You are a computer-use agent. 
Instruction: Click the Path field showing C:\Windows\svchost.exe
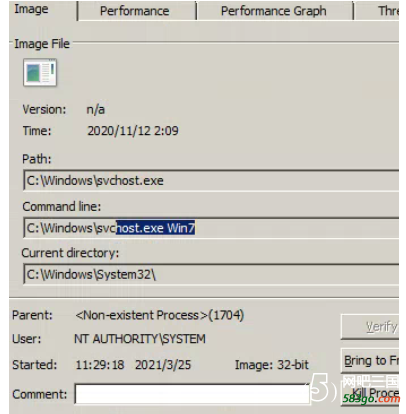[211, 180]
